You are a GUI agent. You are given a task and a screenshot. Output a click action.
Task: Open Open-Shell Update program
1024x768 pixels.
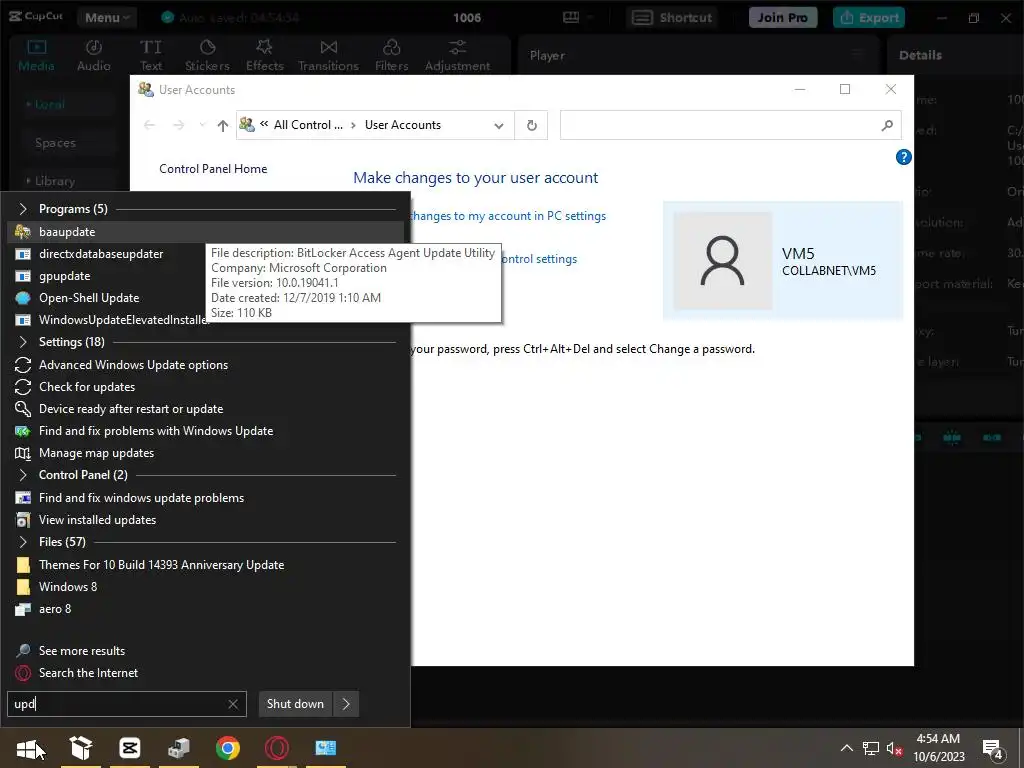tap(89, 298)
